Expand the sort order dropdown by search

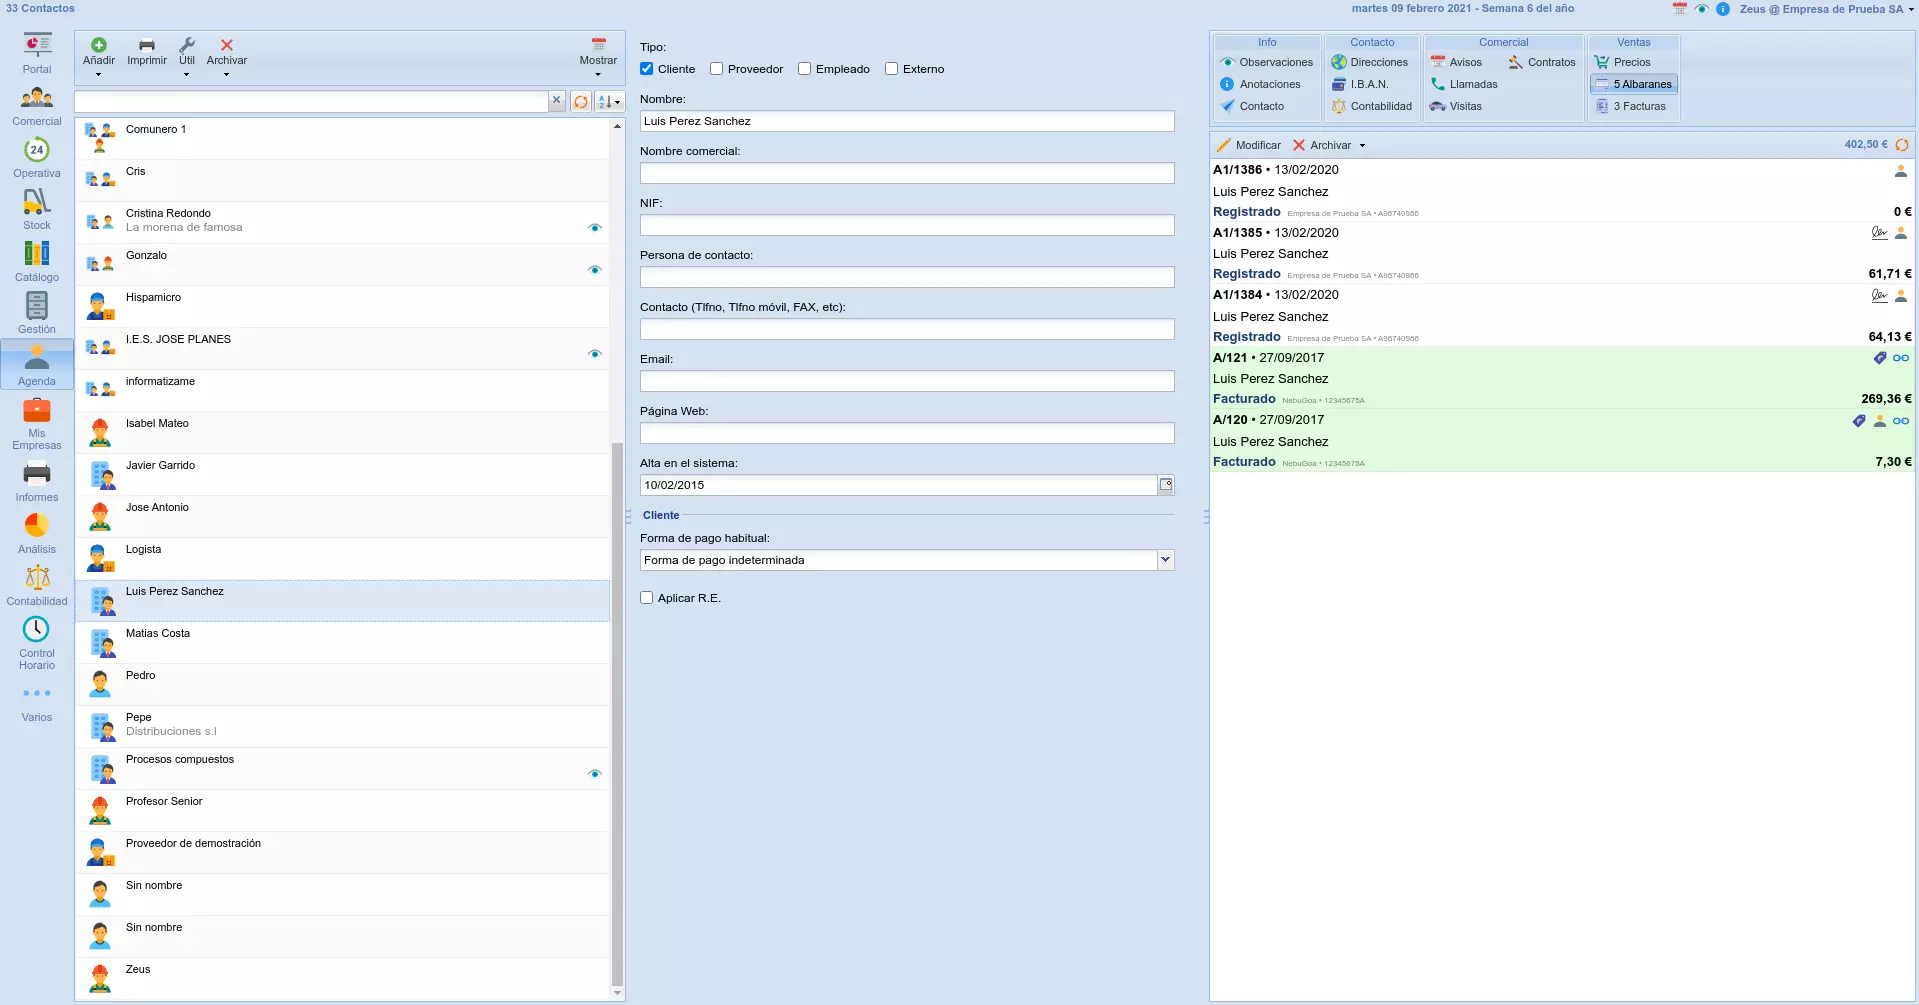609,102
